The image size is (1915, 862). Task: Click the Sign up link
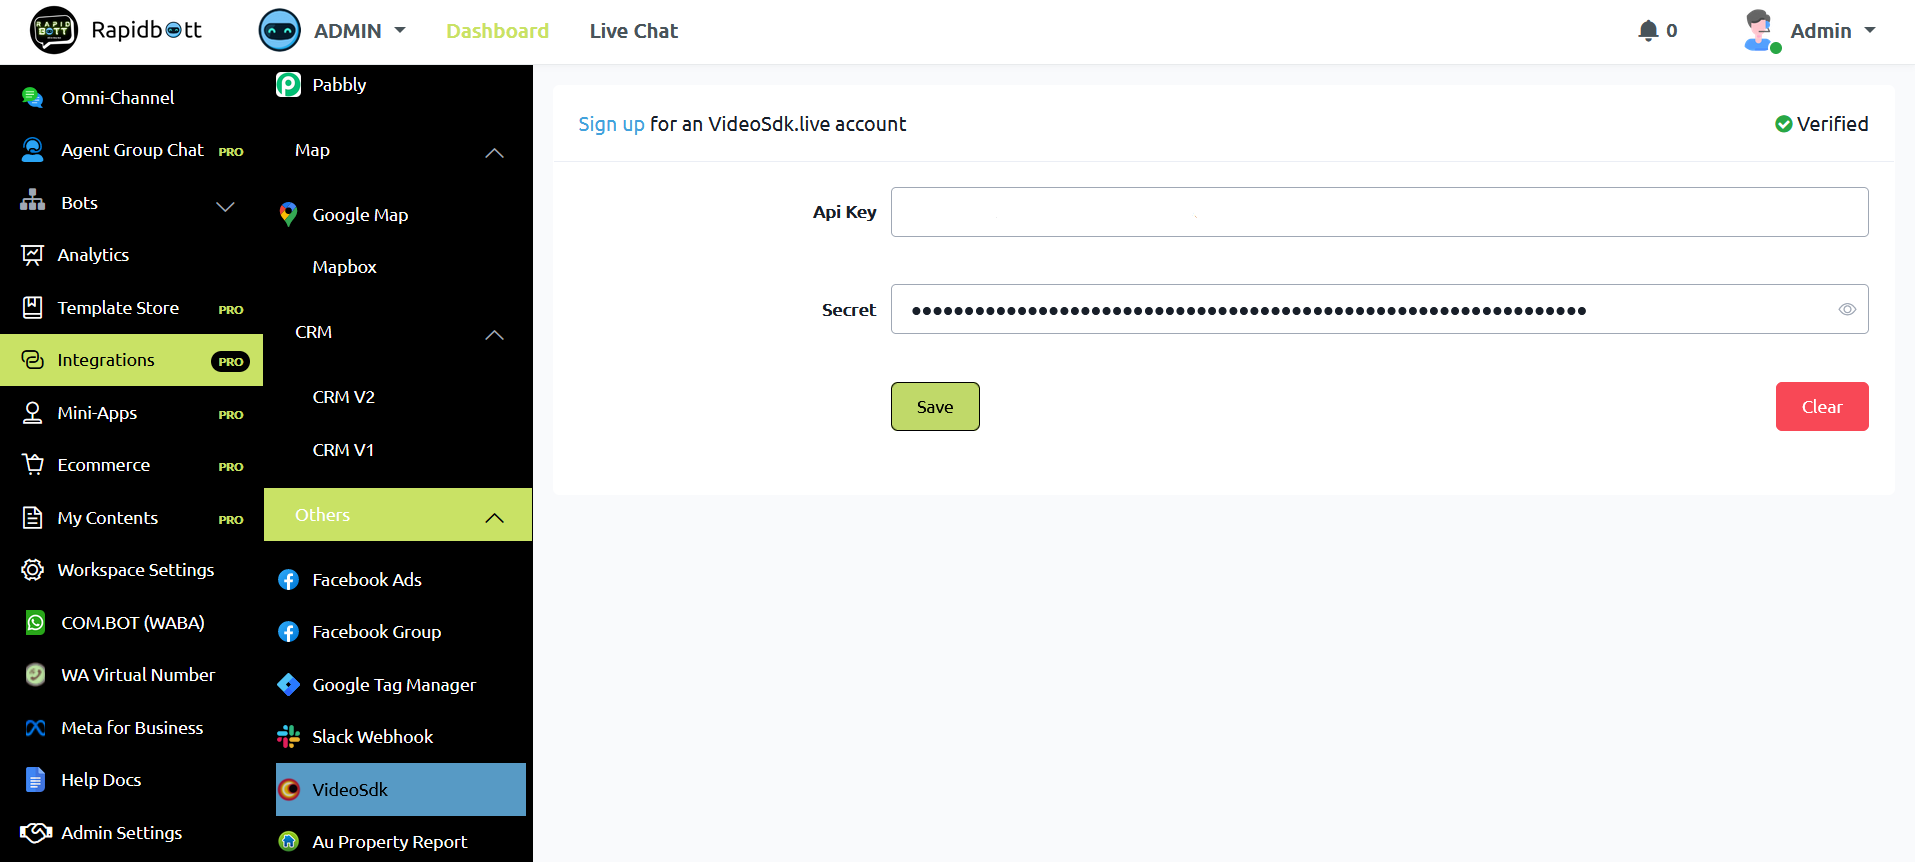[x=611, y=124]
